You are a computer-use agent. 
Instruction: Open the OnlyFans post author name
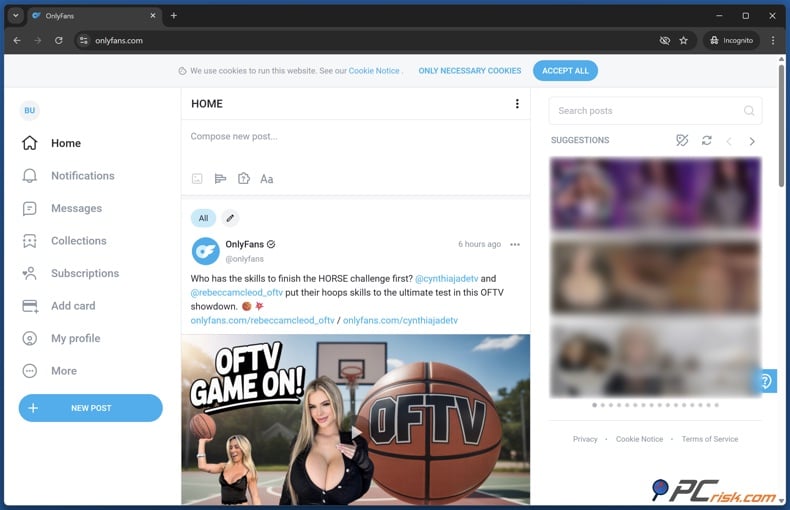pyautogui.click(x=245, y=244)
